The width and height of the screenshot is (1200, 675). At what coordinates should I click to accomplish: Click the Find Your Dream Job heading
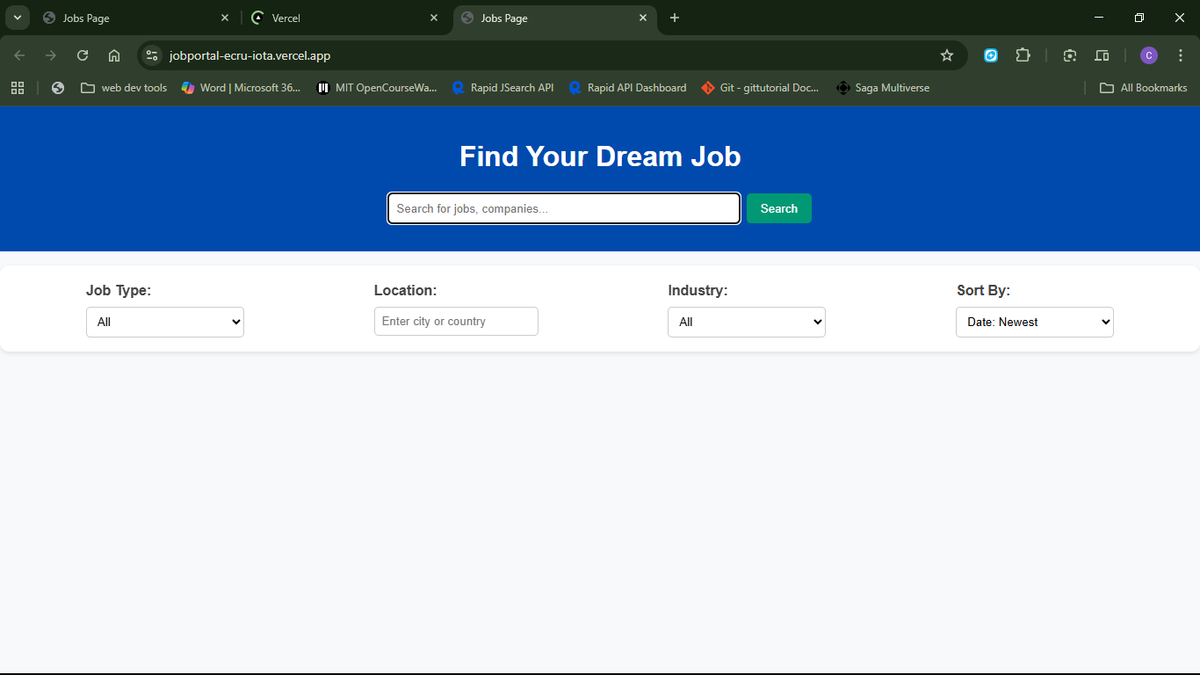pos(600,156)
